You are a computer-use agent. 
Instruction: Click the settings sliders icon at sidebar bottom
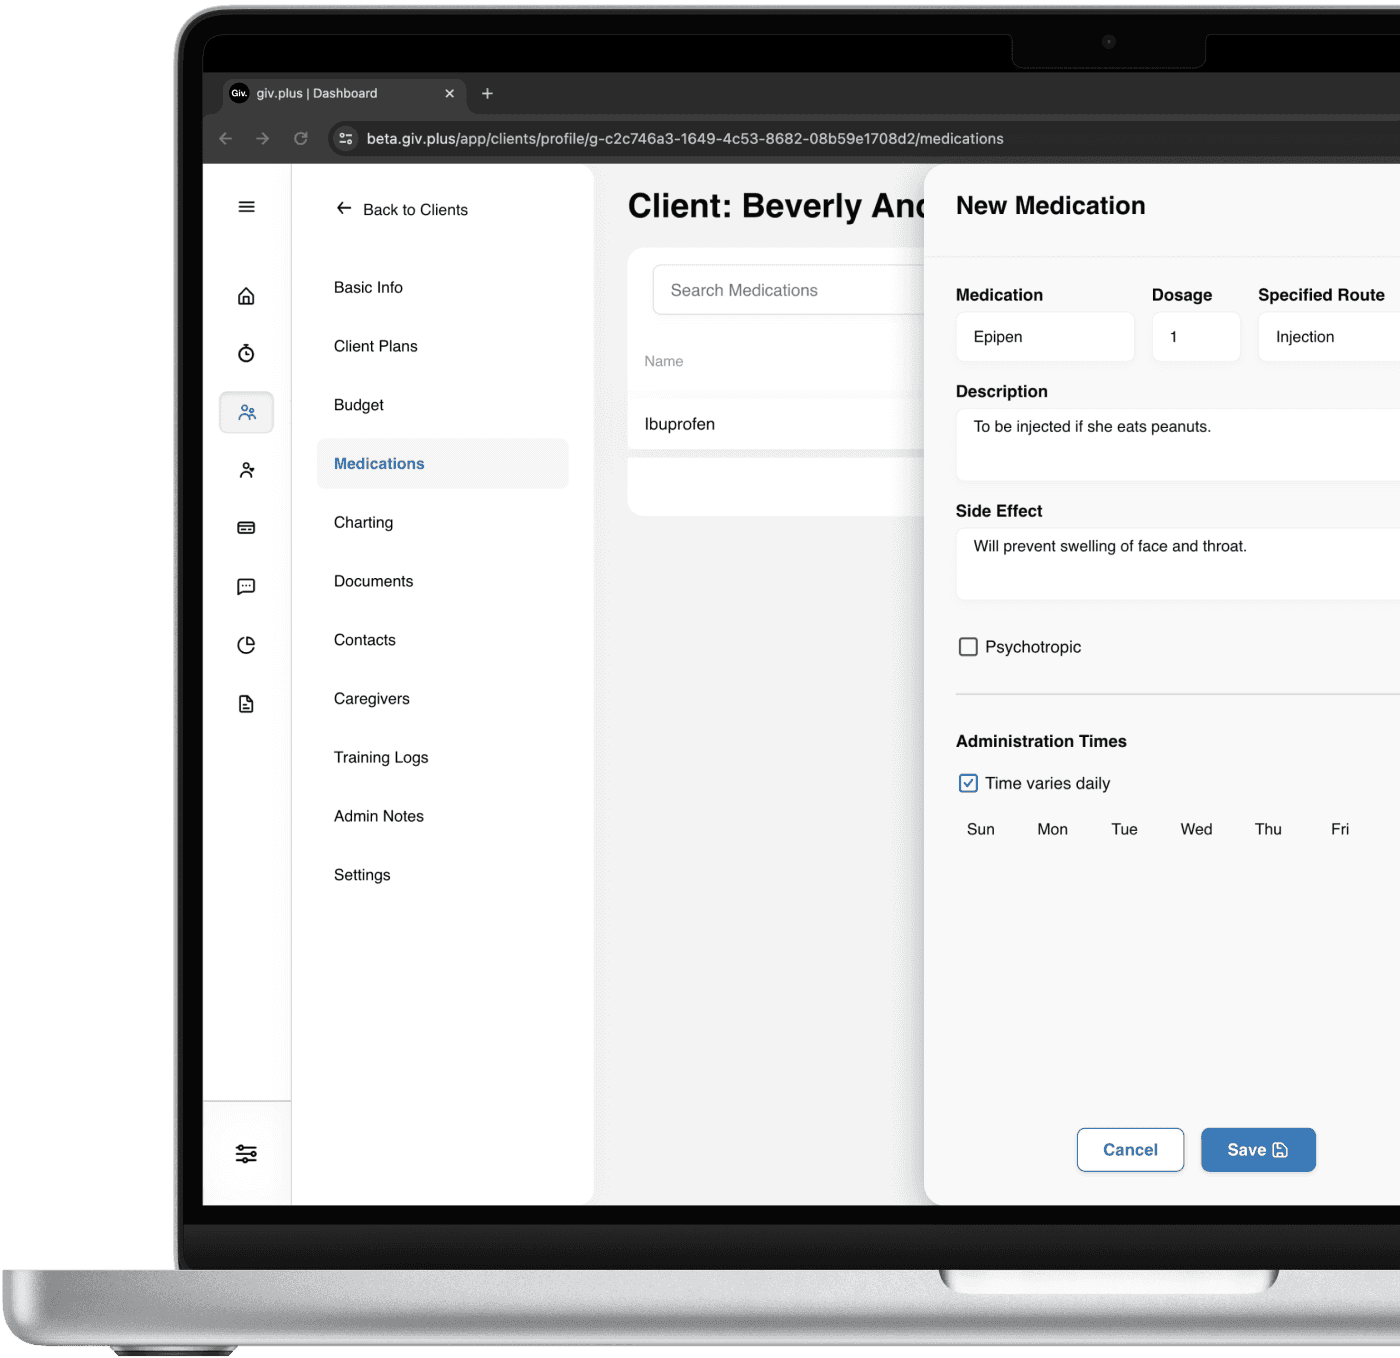click(246, 1153)
